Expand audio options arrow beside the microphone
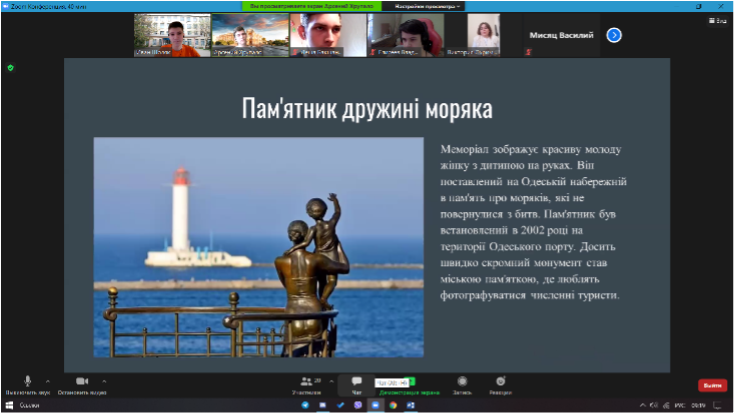Image resolution: width=736 pixels, height=415 pixels. click(48, 381)
